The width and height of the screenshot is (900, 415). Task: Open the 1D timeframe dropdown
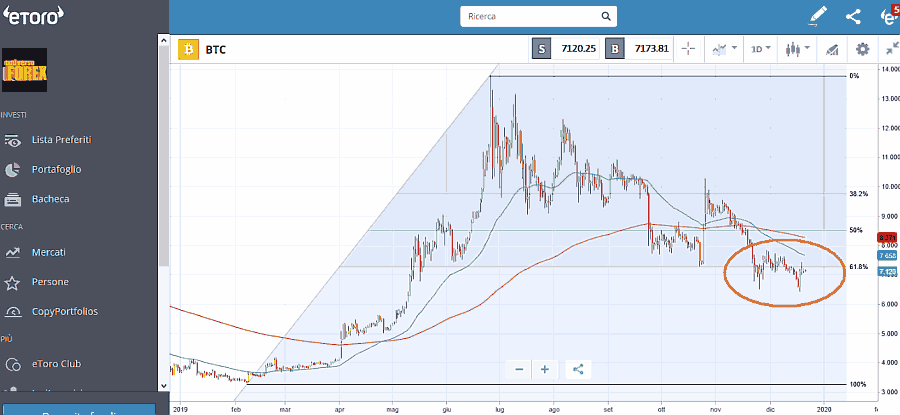tap(762, 48)
